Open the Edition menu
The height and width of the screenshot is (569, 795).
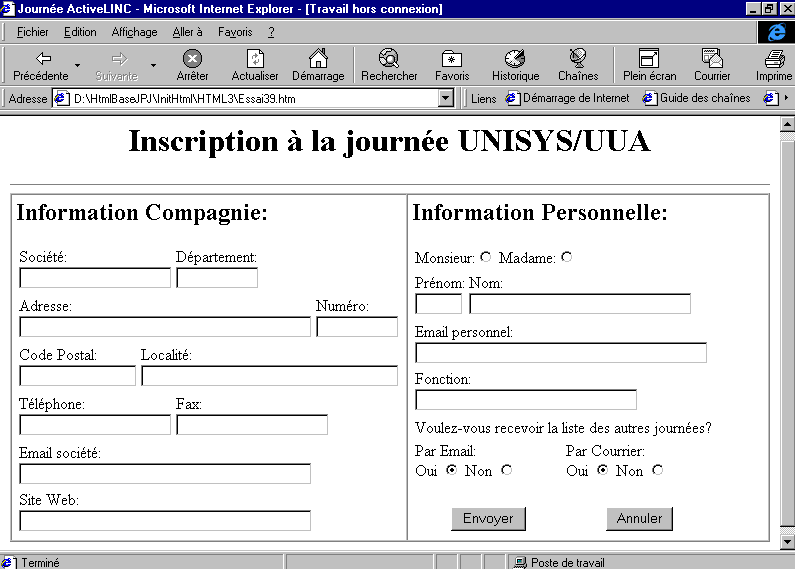[80, 32]
